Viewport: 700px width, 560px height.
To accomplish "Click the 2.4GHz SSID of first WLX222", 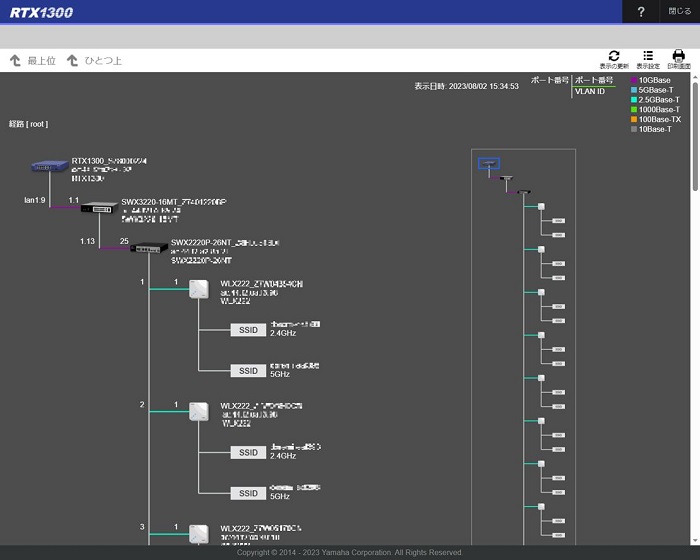I will tap(248, 330).
